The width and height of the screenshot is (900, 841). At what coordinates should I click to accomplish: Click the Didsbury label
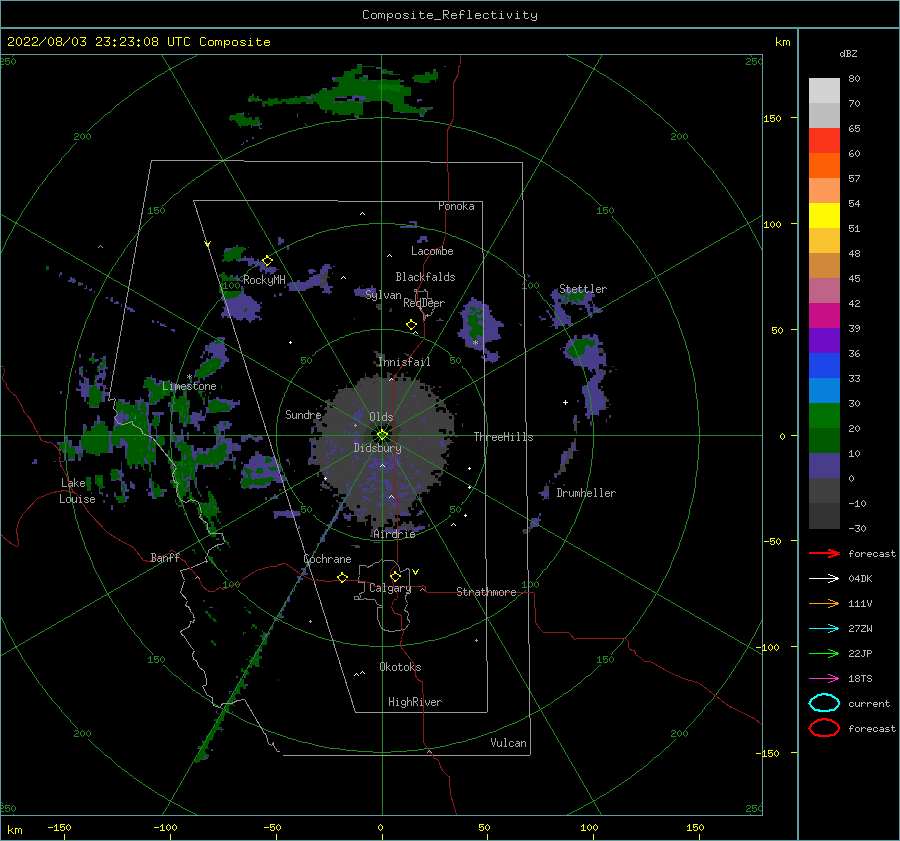pyautogui.click(x=377, y=448)
